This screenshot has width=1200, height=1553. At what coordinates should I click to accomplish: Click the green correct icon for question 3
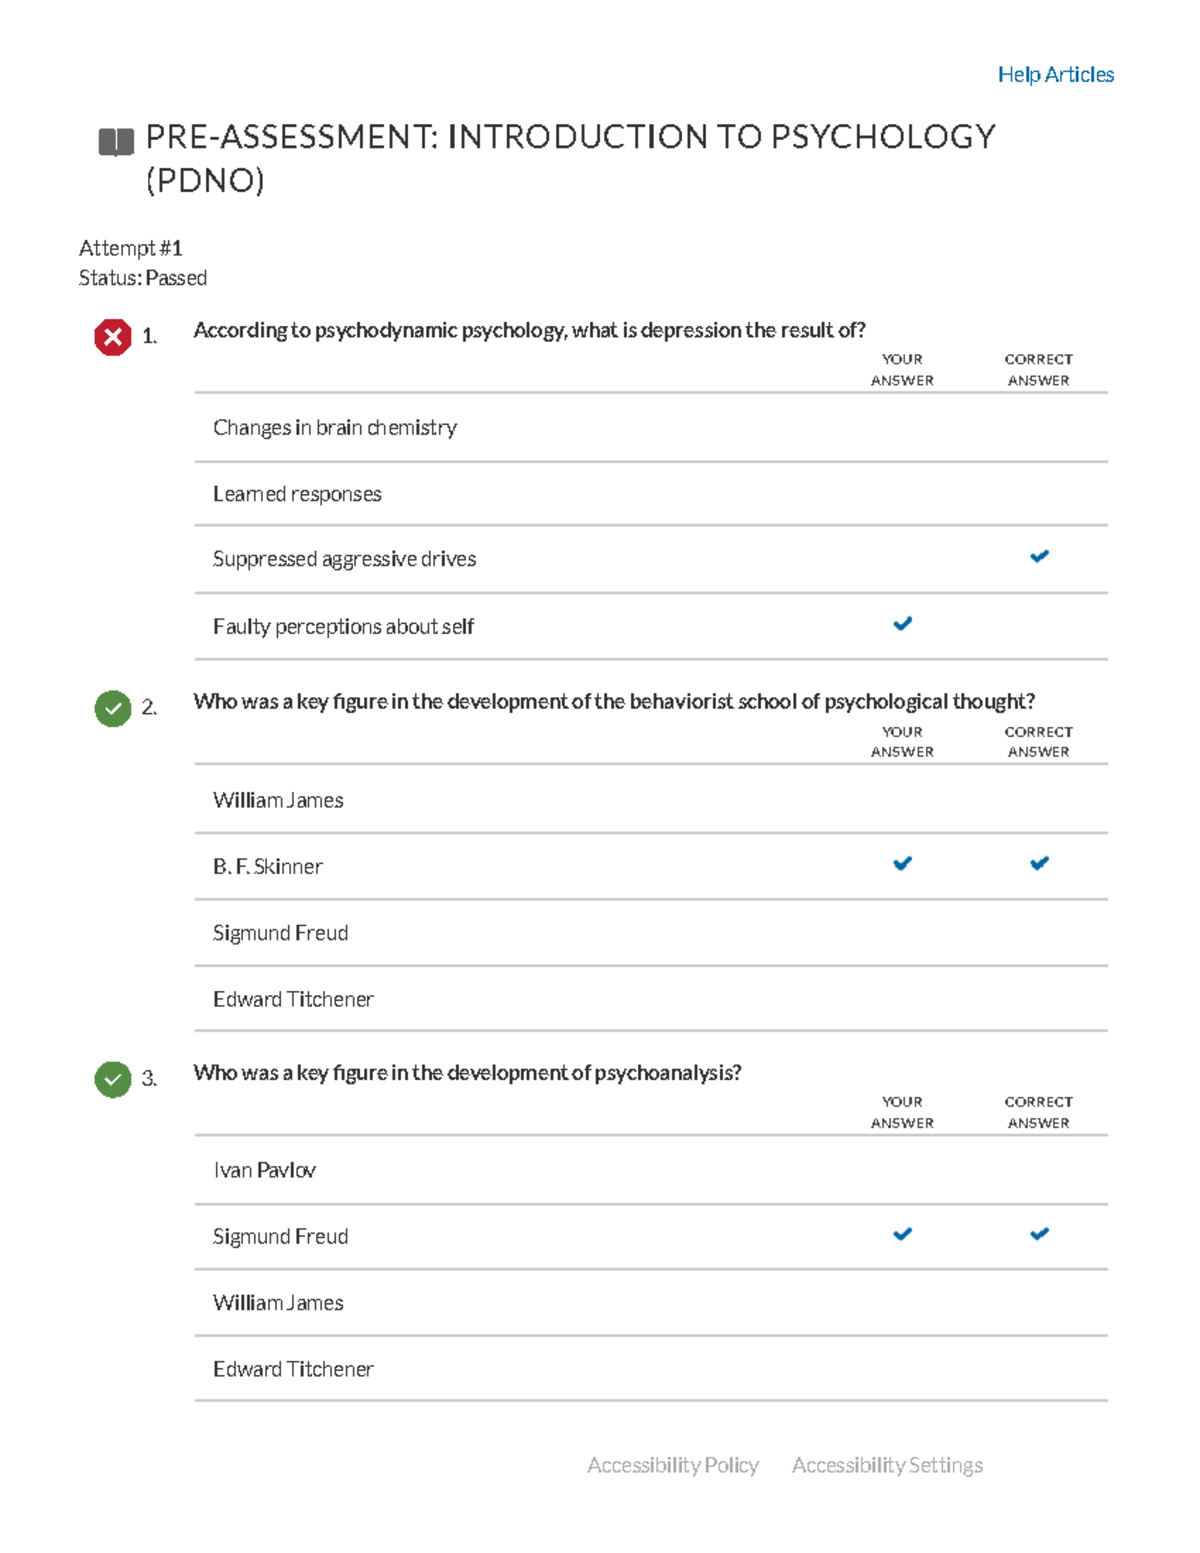113,1079
